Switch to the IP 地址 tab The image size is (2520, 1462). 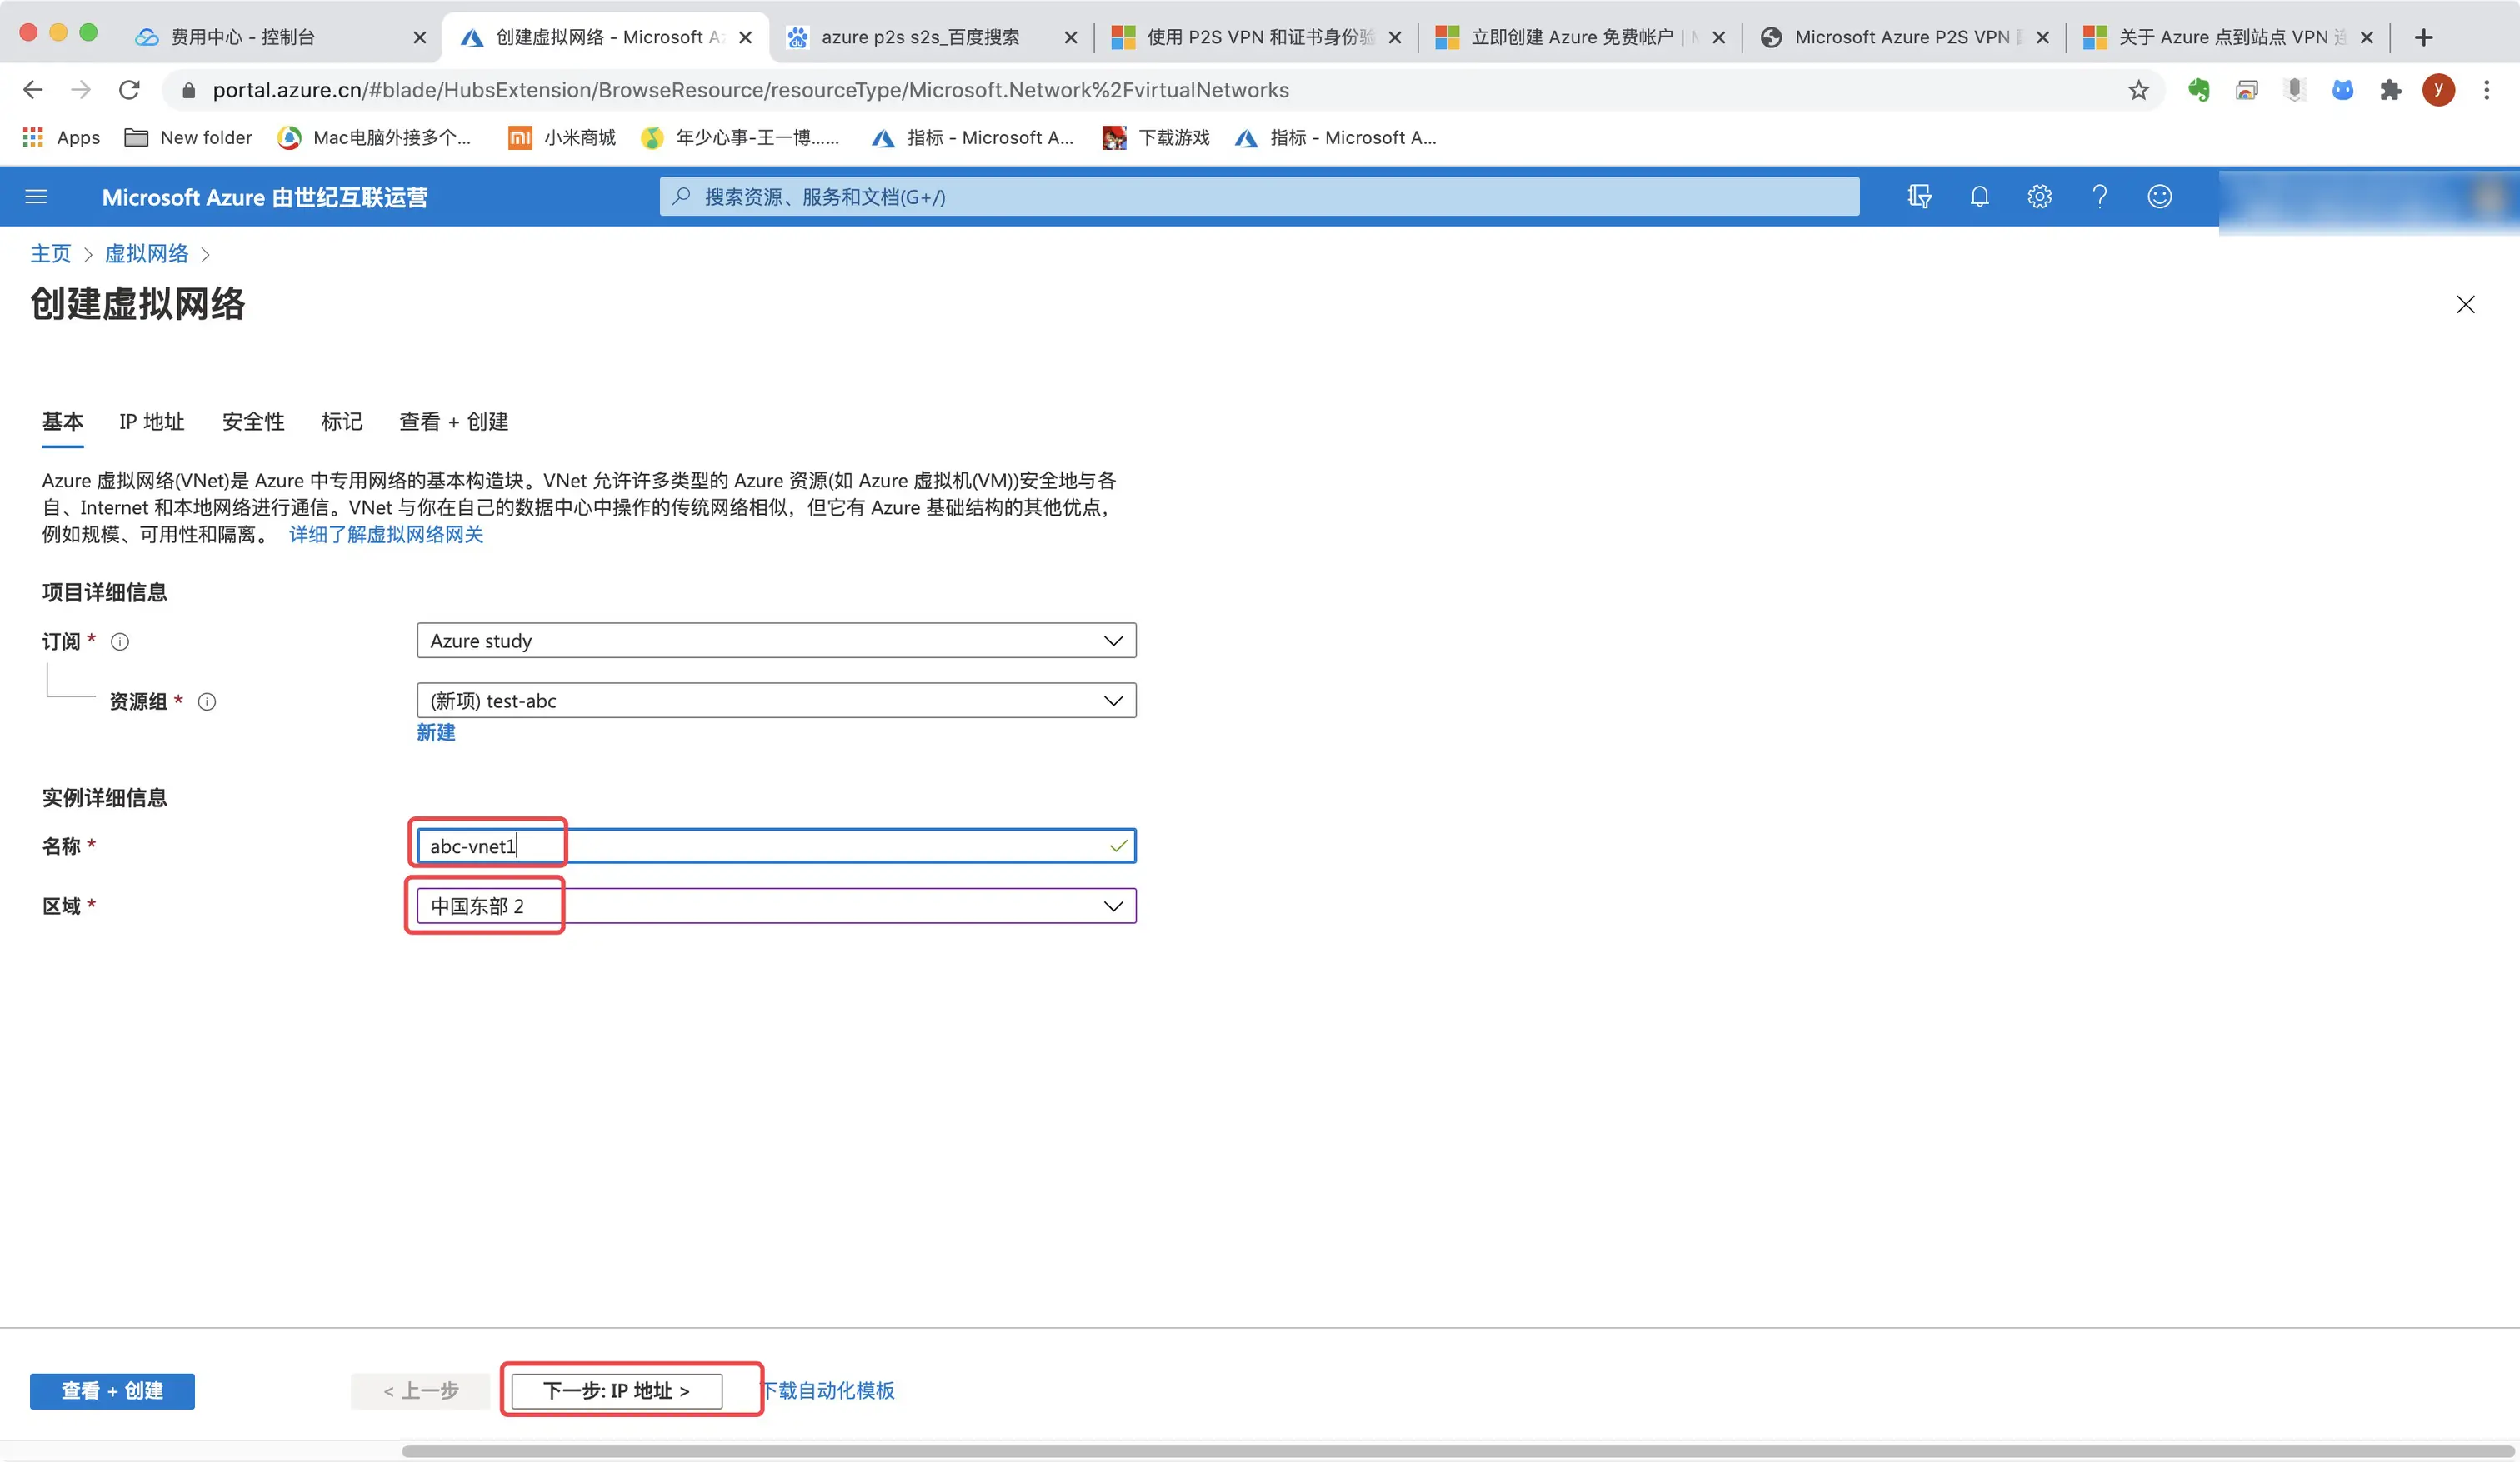[152, 422]
